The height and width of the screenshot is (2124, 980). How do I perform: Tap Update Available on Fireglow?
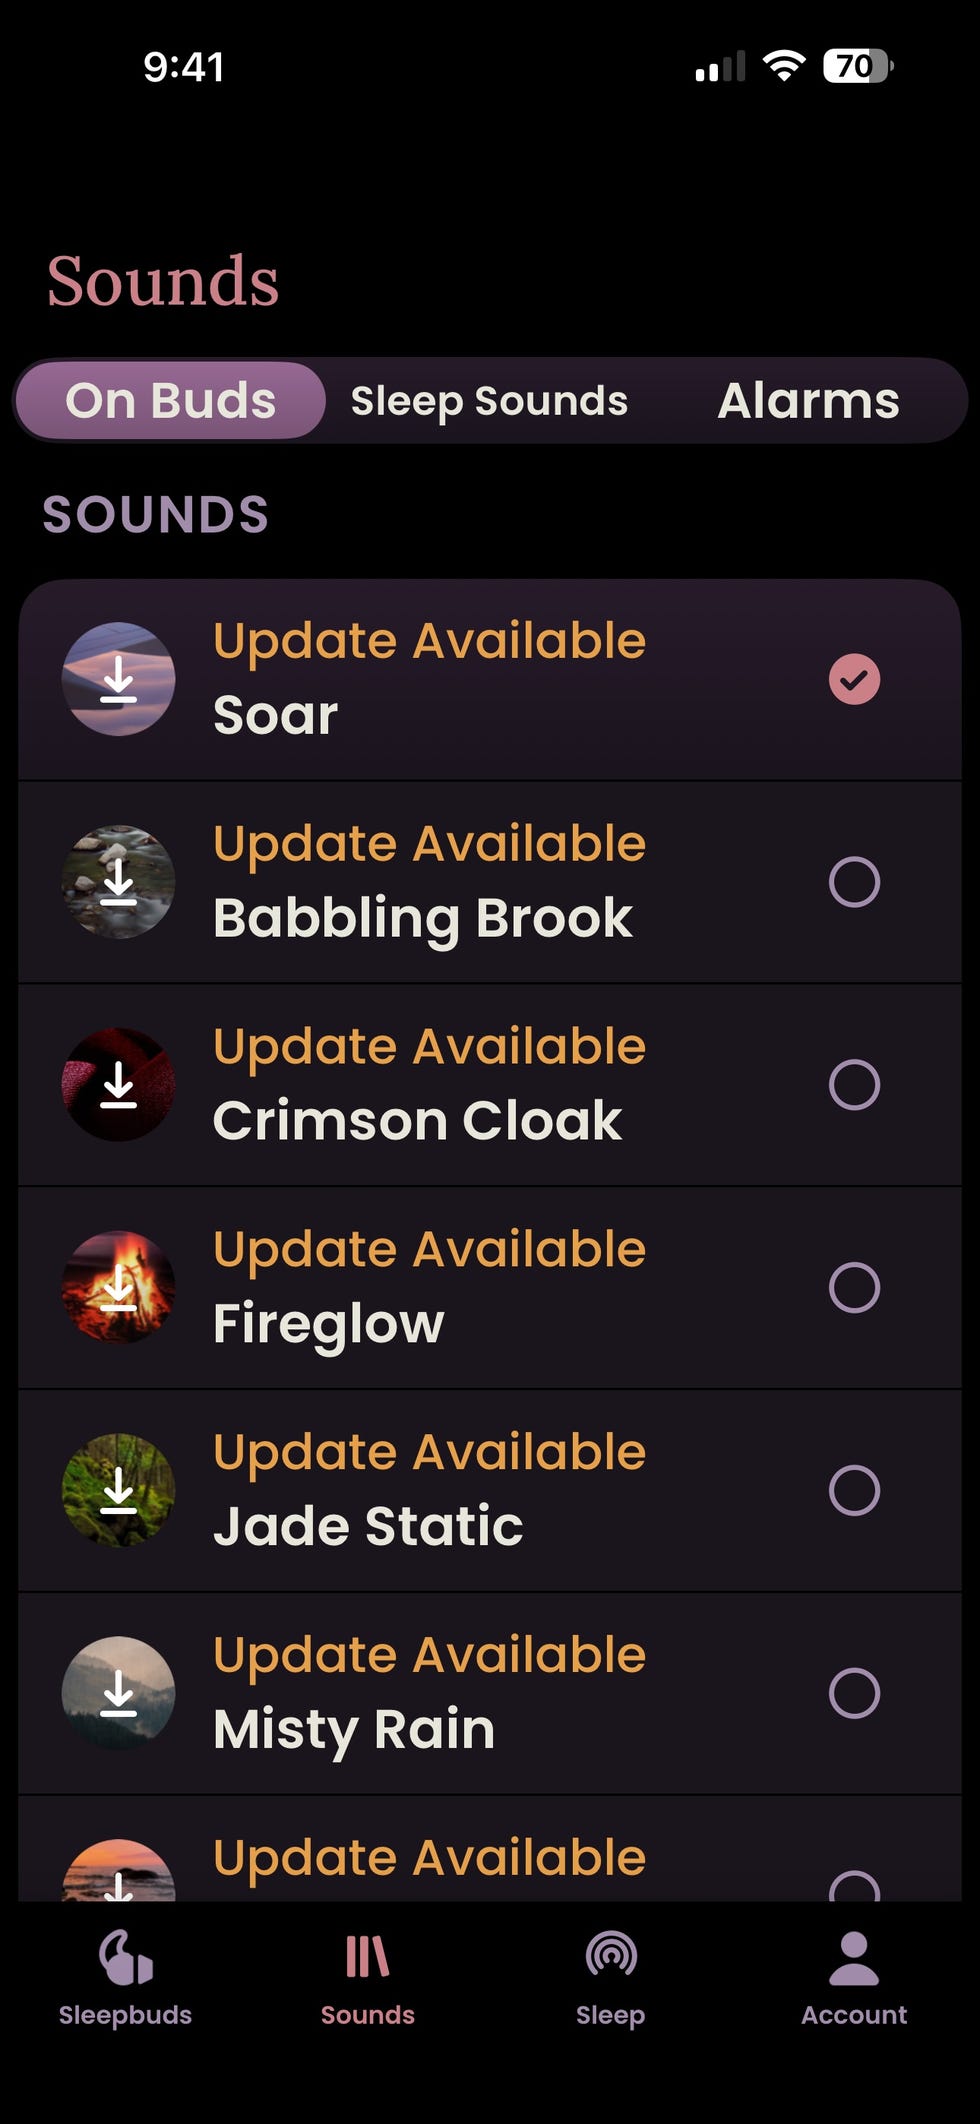click(x=430, y=1248)
